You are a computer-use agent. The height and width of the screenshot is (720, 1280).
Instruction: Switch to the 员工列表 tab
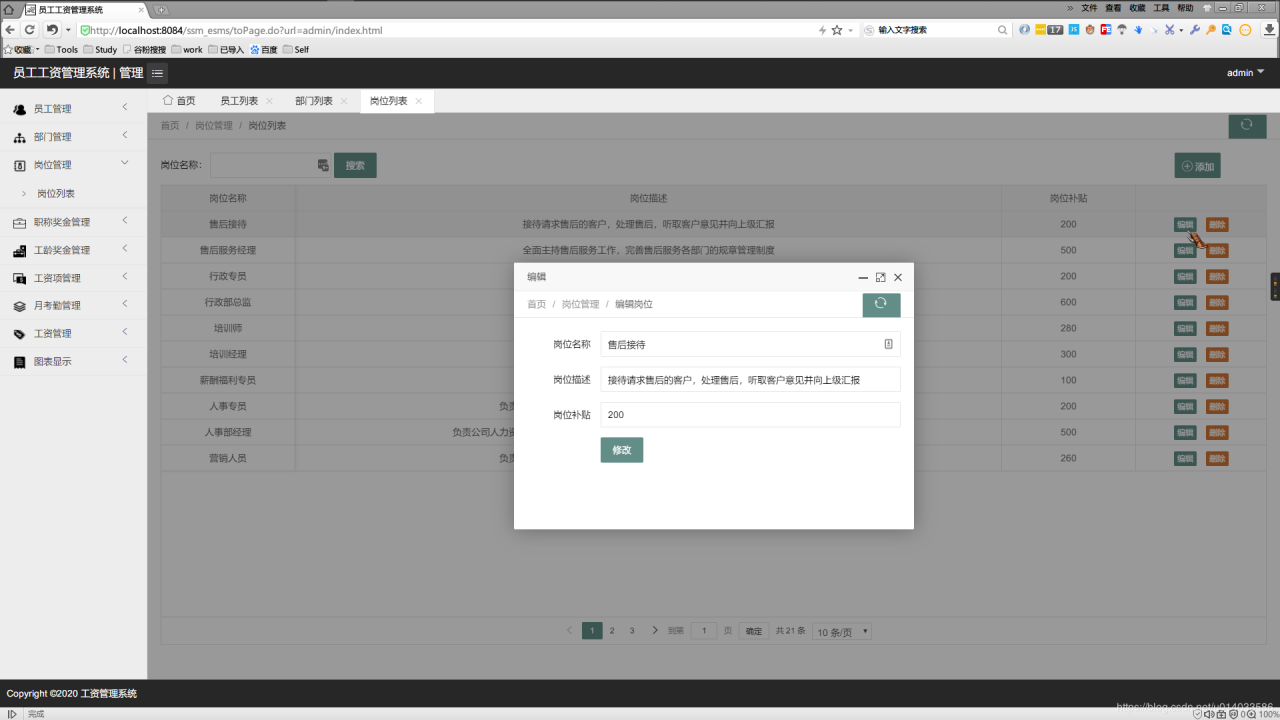coord(239,101)
